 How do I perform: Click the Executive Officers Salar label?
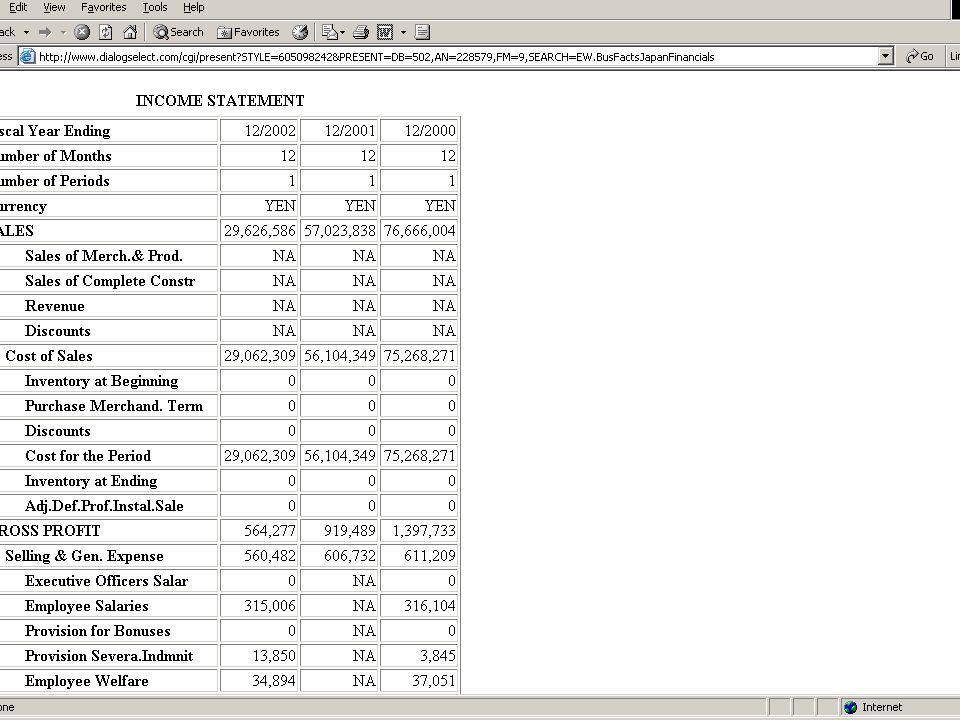(x=107, y=581)
